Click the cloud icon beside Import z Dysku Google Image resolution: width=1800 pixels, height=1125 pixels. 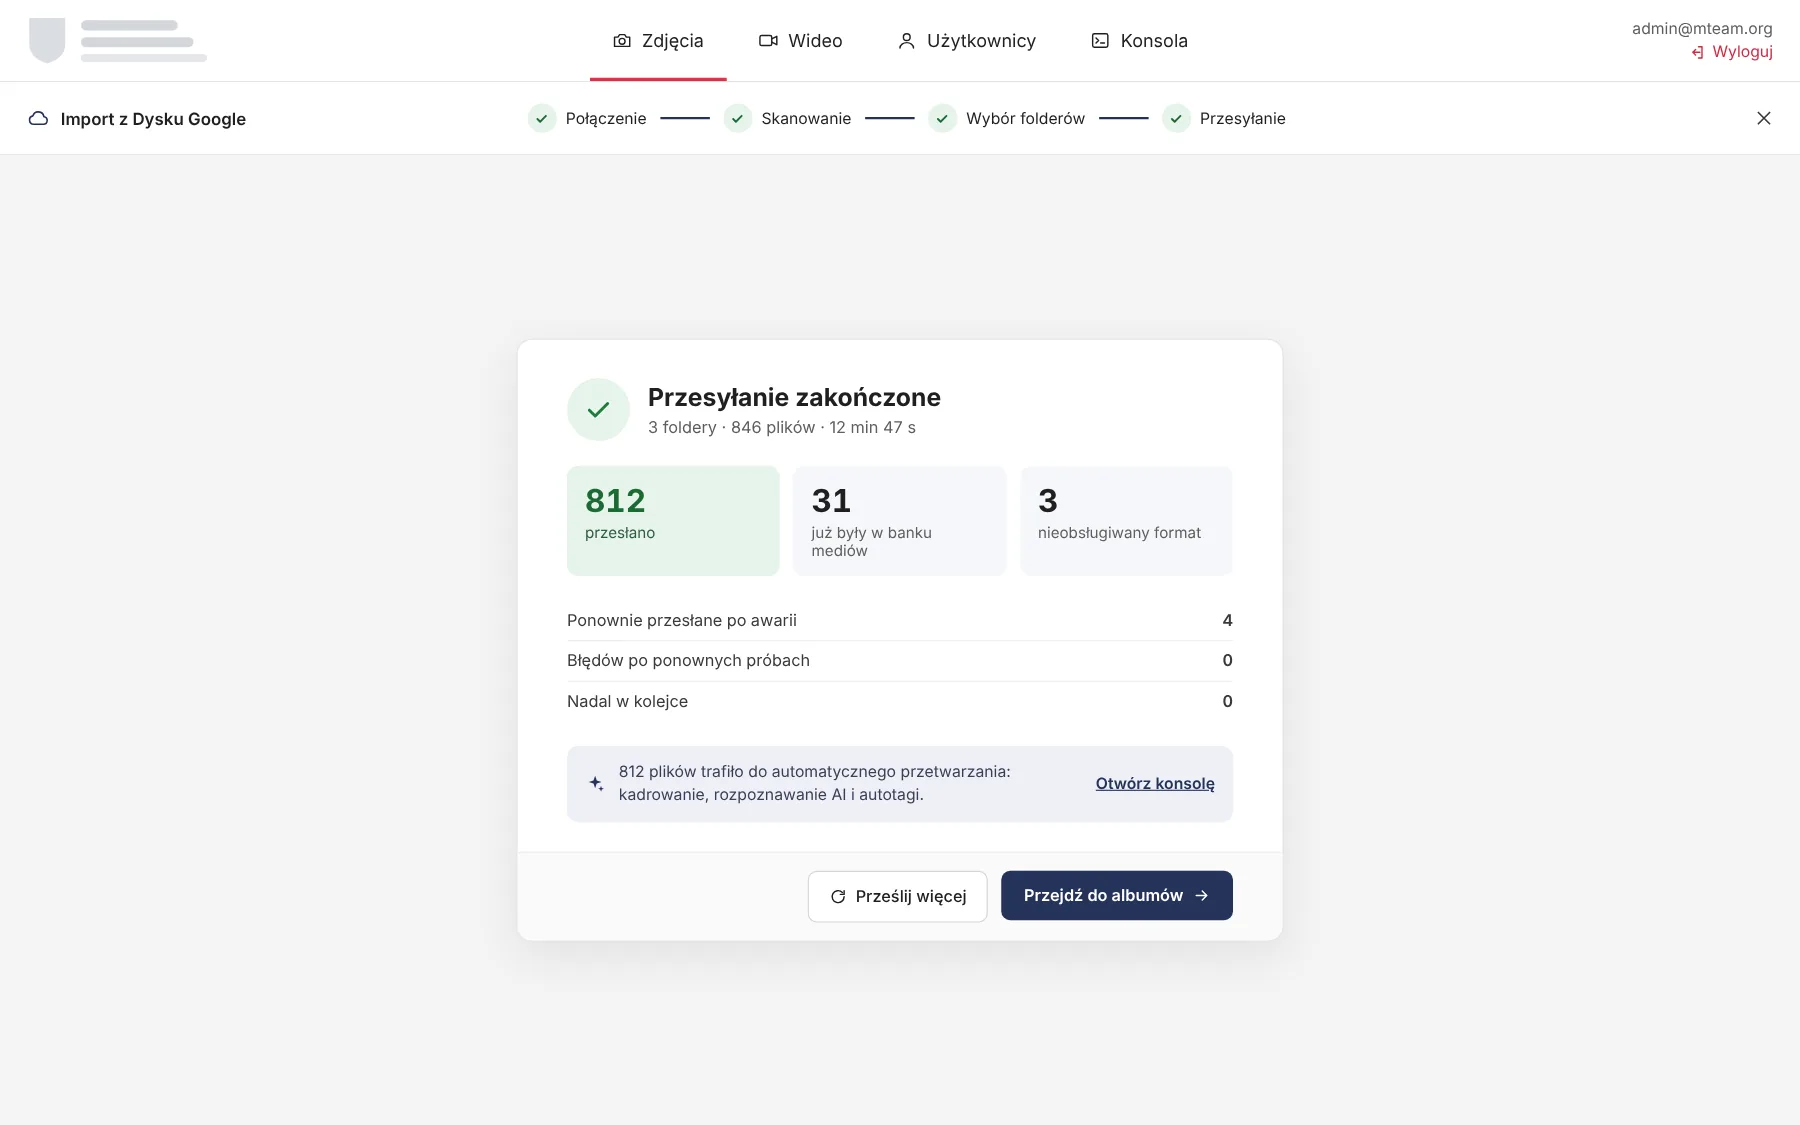[x=38, y=118]
